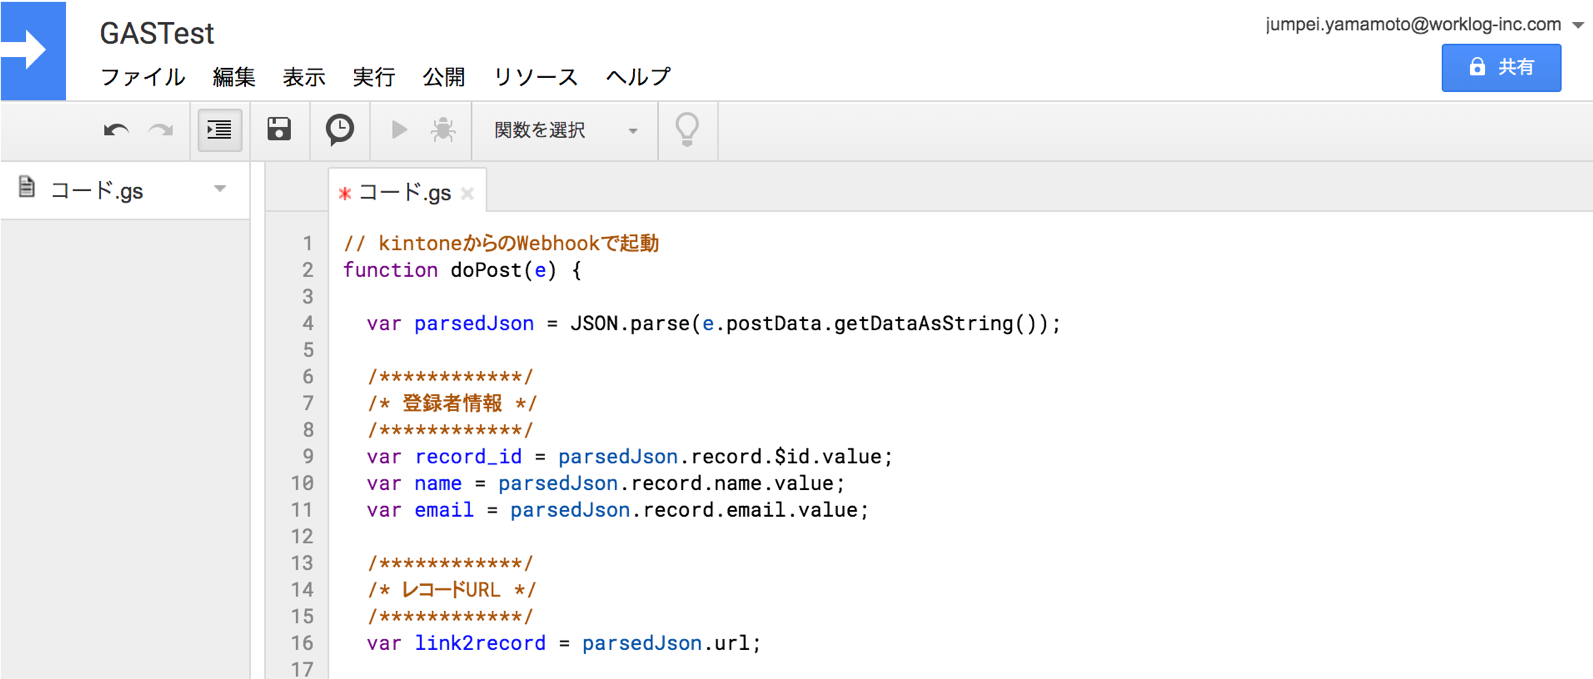Start debugging with the bug icon

(x=443, y=130)
